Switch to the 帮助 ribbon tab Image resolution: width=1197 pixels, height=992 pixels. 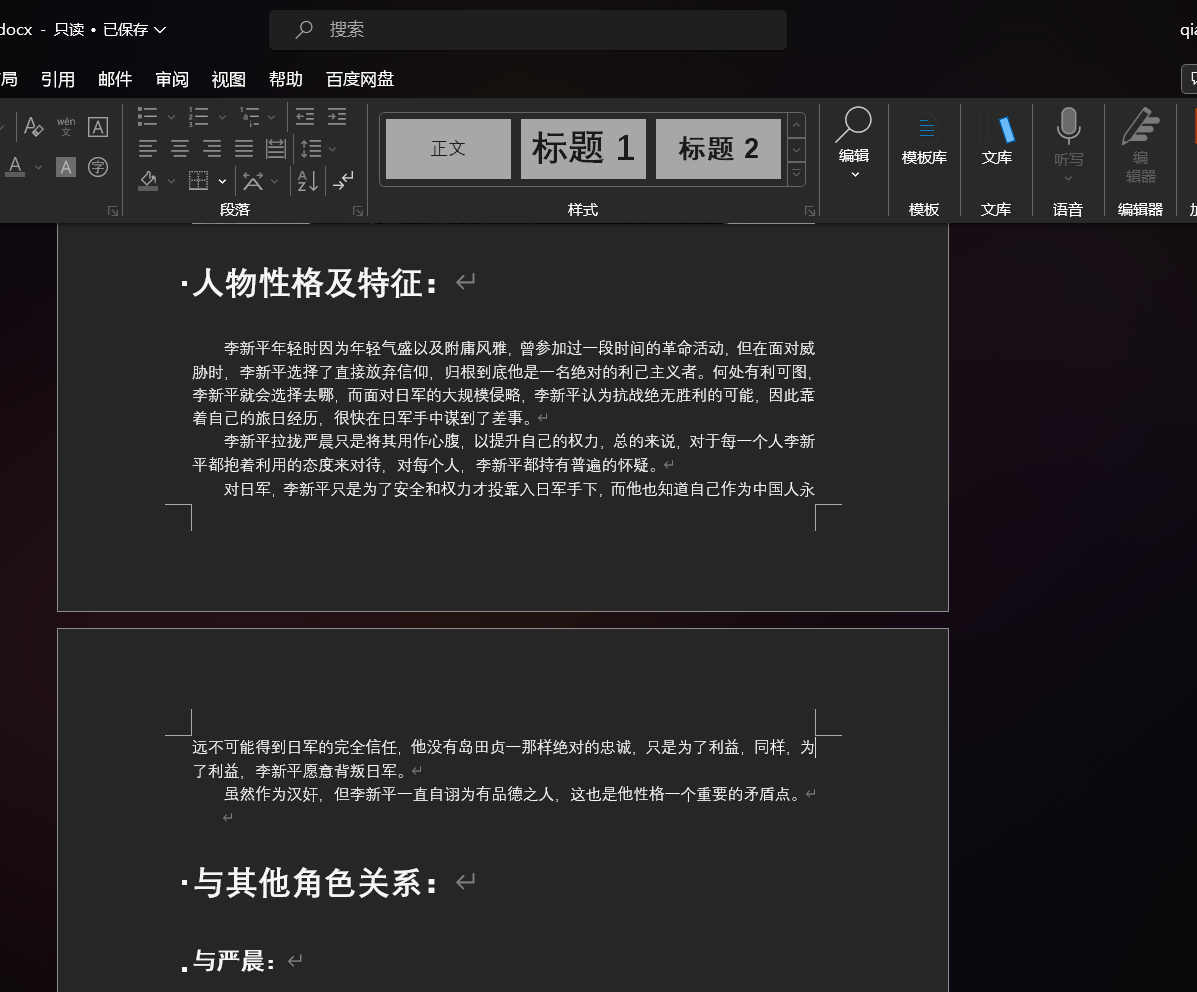[286, 79]
